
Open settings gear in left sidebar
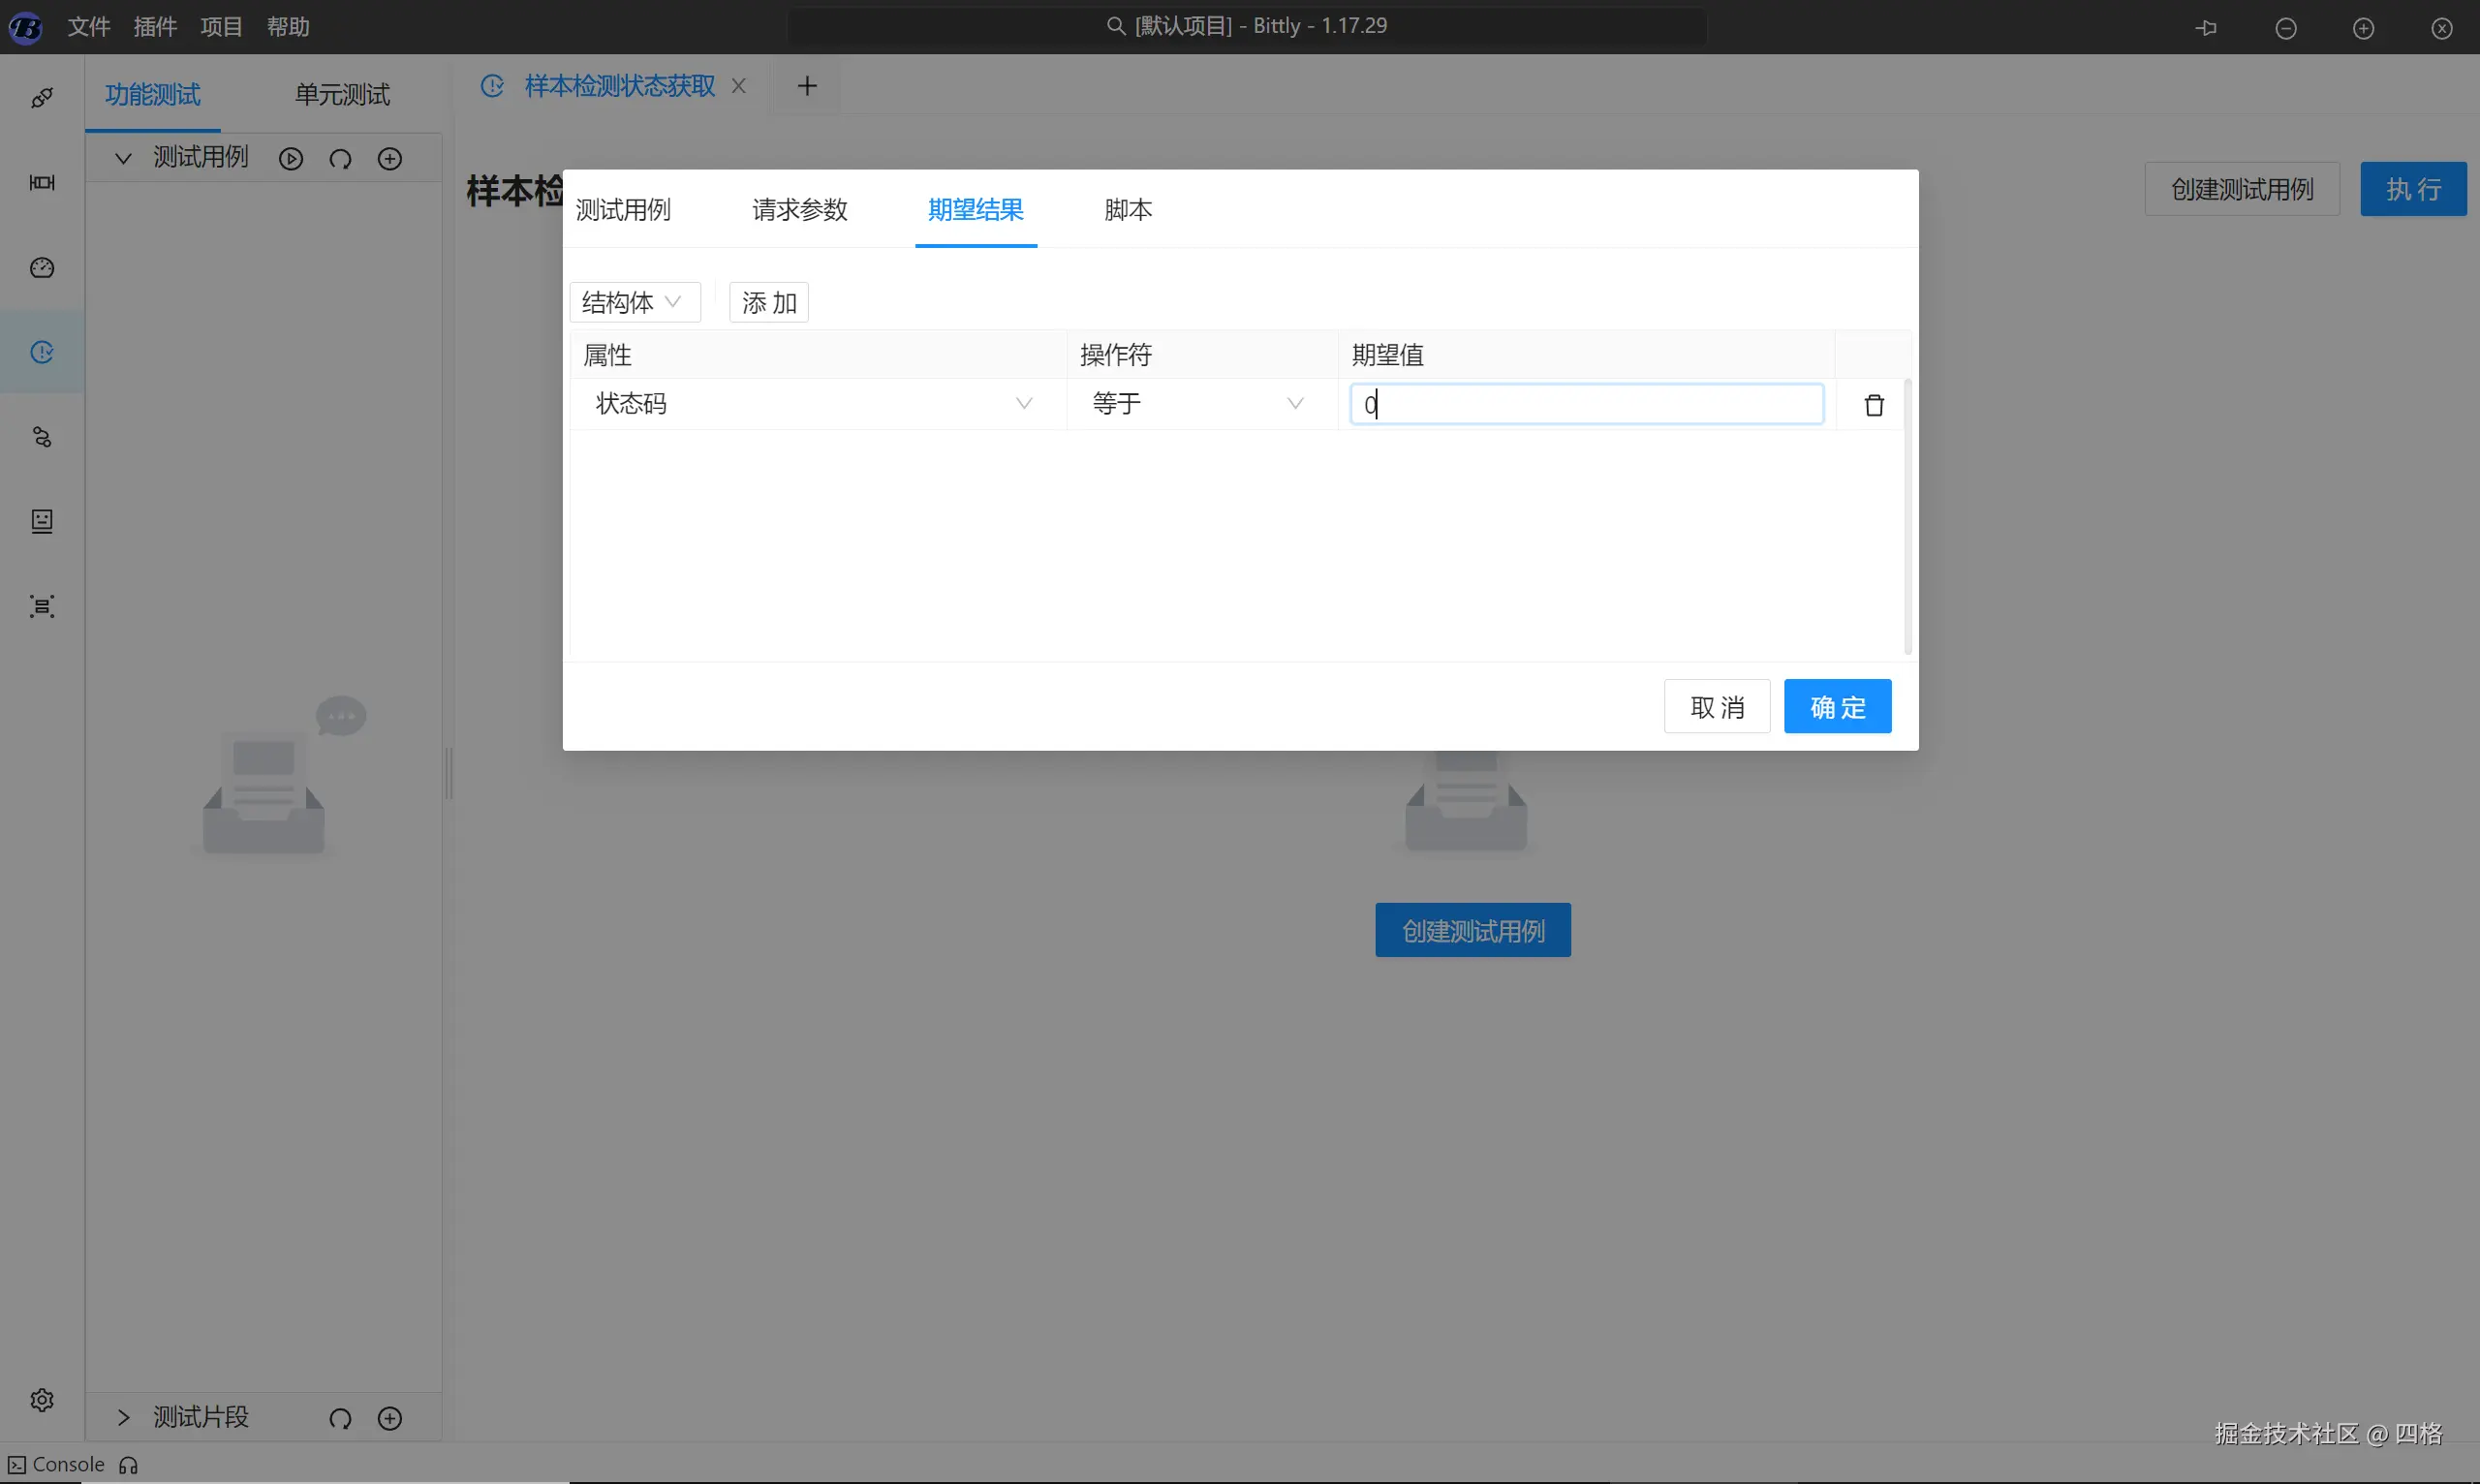42,1399
